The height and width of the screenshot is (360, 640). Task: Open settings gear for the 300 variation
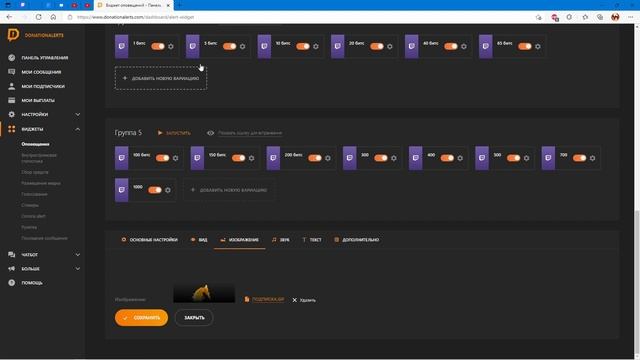[x=393, y=158]
